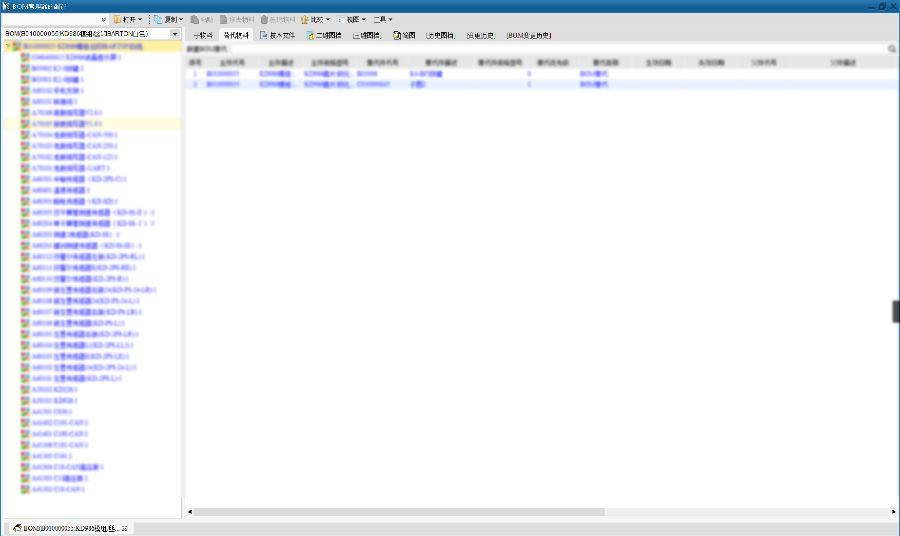
Task: Open the 三维图档 tab
Action: click(x=367, y=36)
